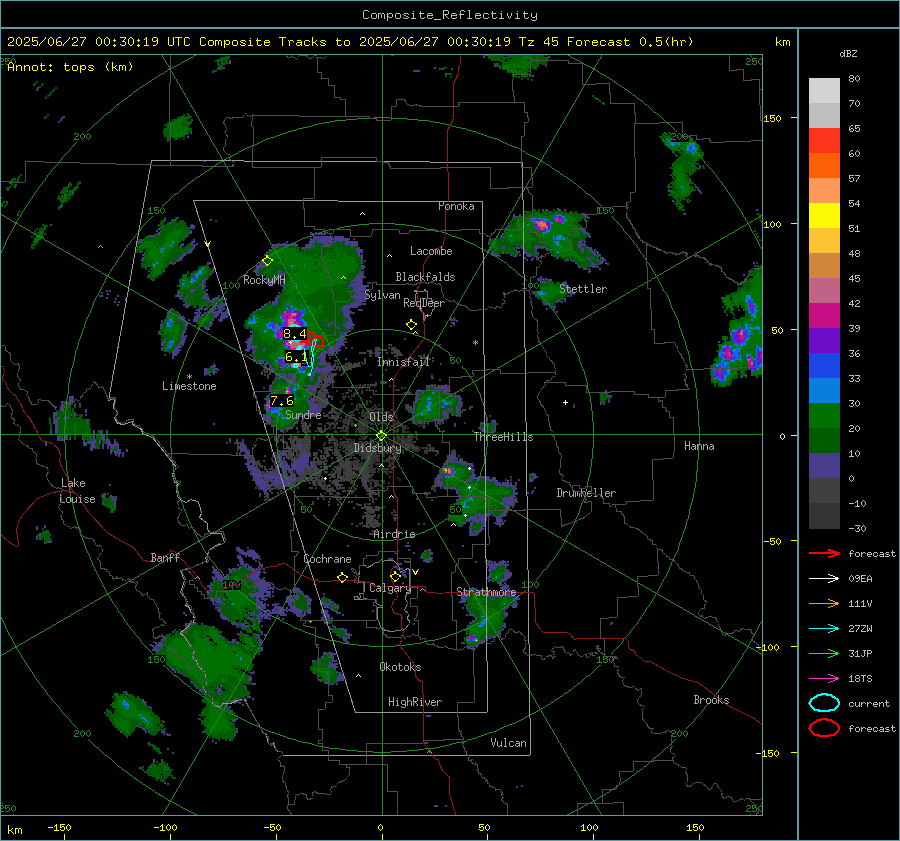The image size is (900, 841).
Task: Click the red forecast ellipse legend symbol
Action: (x=824, y=728)
